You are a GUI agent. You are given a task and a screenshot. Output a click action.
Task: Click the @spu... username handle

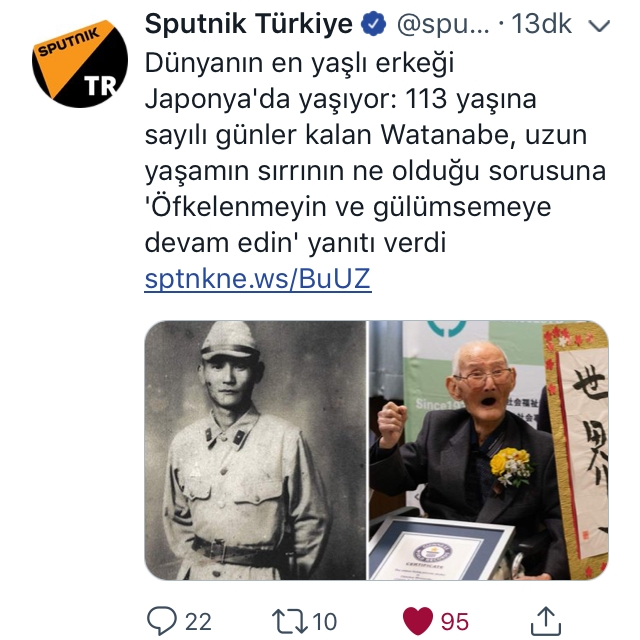click(x=443, y=24)
